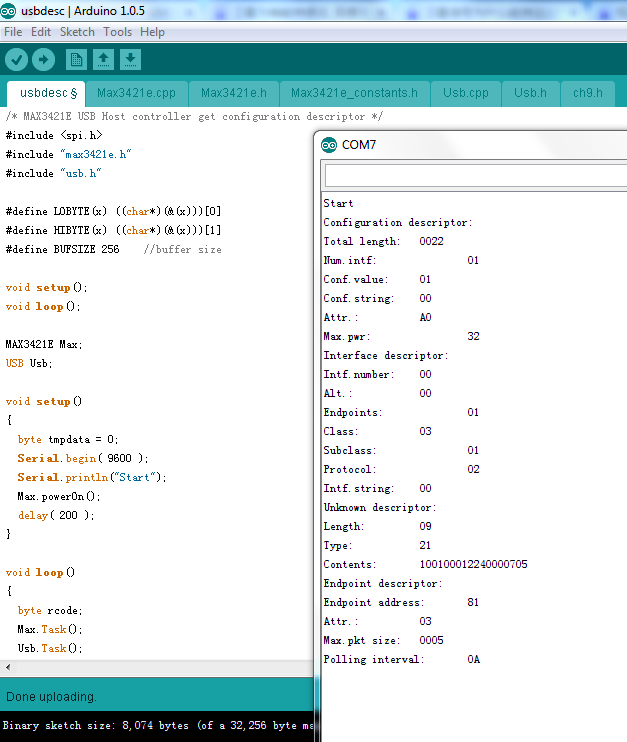Click the 'Binary sketch size' console line
Screen dimensions: 627x742
pyautogui.click(x=158, y=725)
